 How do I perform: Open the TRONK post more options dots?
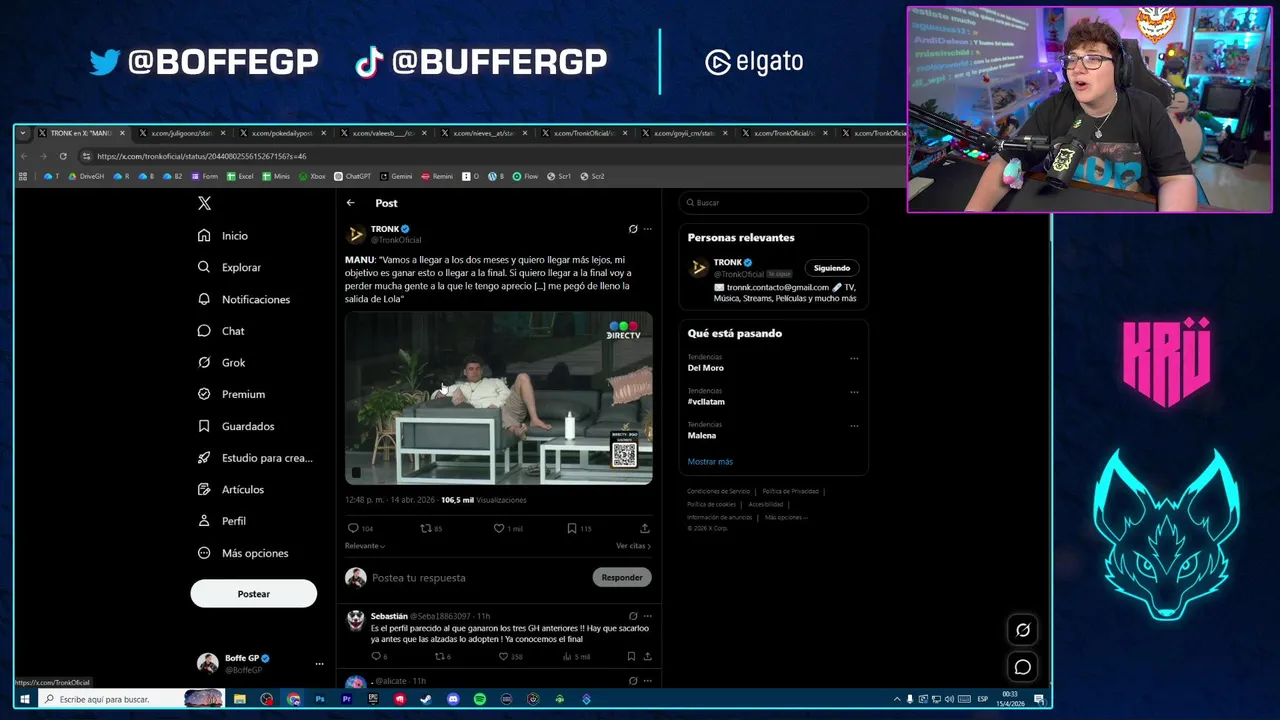tap(648, 229)
